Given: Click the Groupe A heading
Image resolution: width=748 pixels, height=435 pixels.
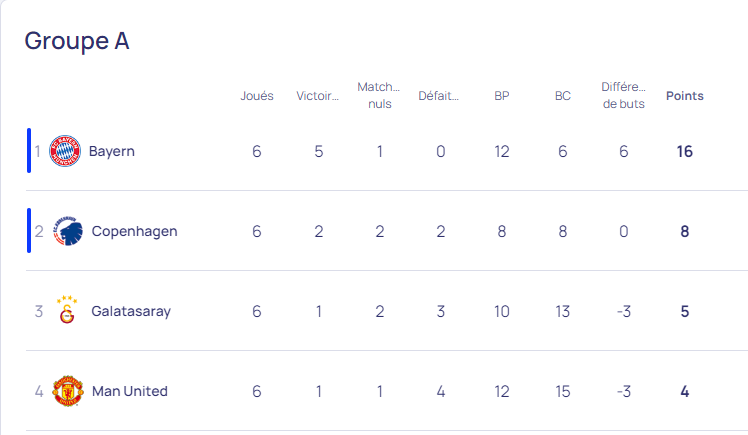Looking at the screenshot, I should pyautogui.click(x=77, y=41).
